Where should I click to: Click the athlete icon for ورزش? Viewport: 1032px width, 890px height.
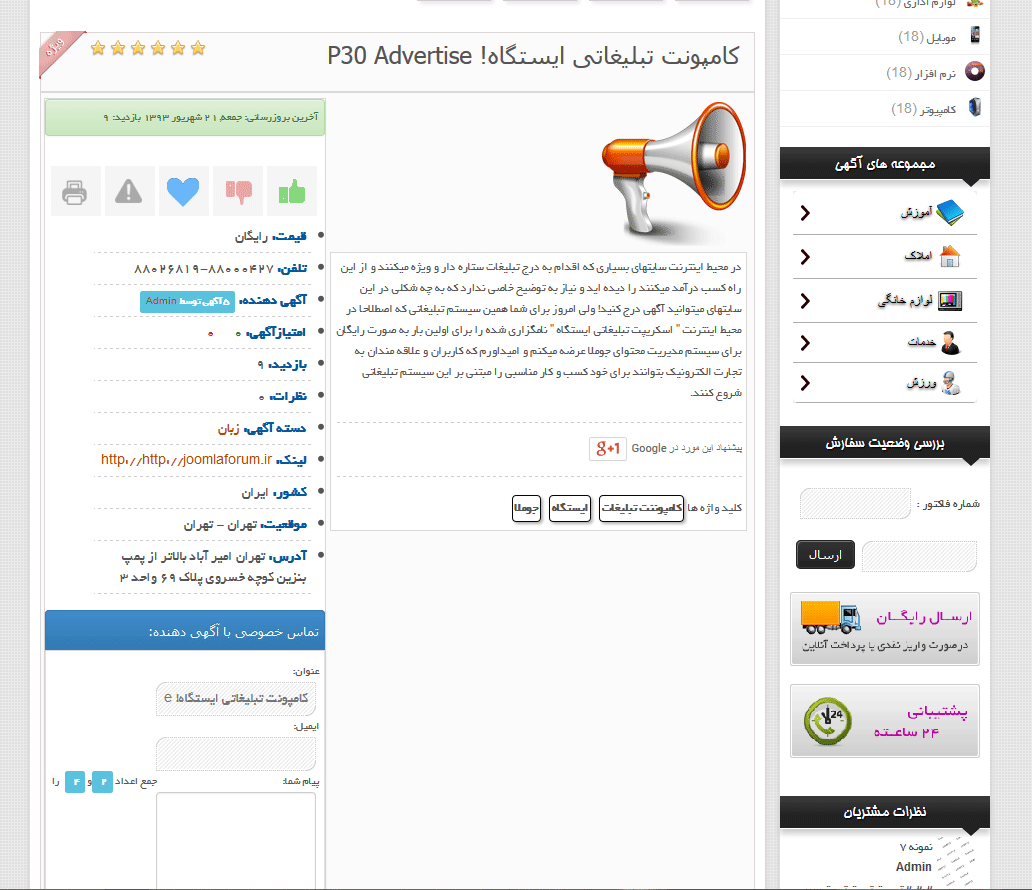pyautogui.click(x=950, y=383)
